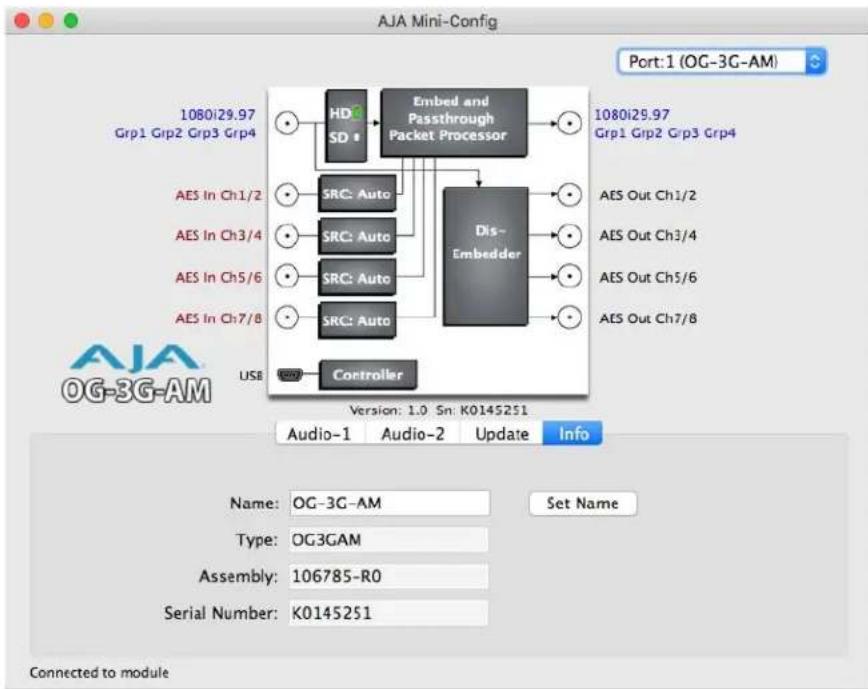Click the AES Out Ch3/4 label
868x689 pixels.
(x=648, y=236)
